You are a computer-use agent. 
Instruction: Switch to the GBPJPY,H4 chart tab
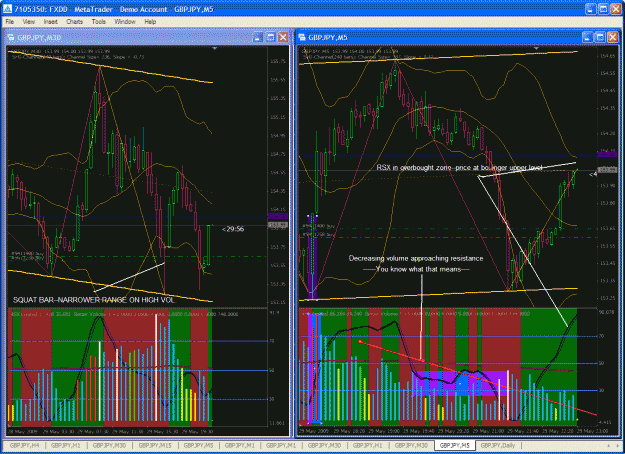(24, 445)
